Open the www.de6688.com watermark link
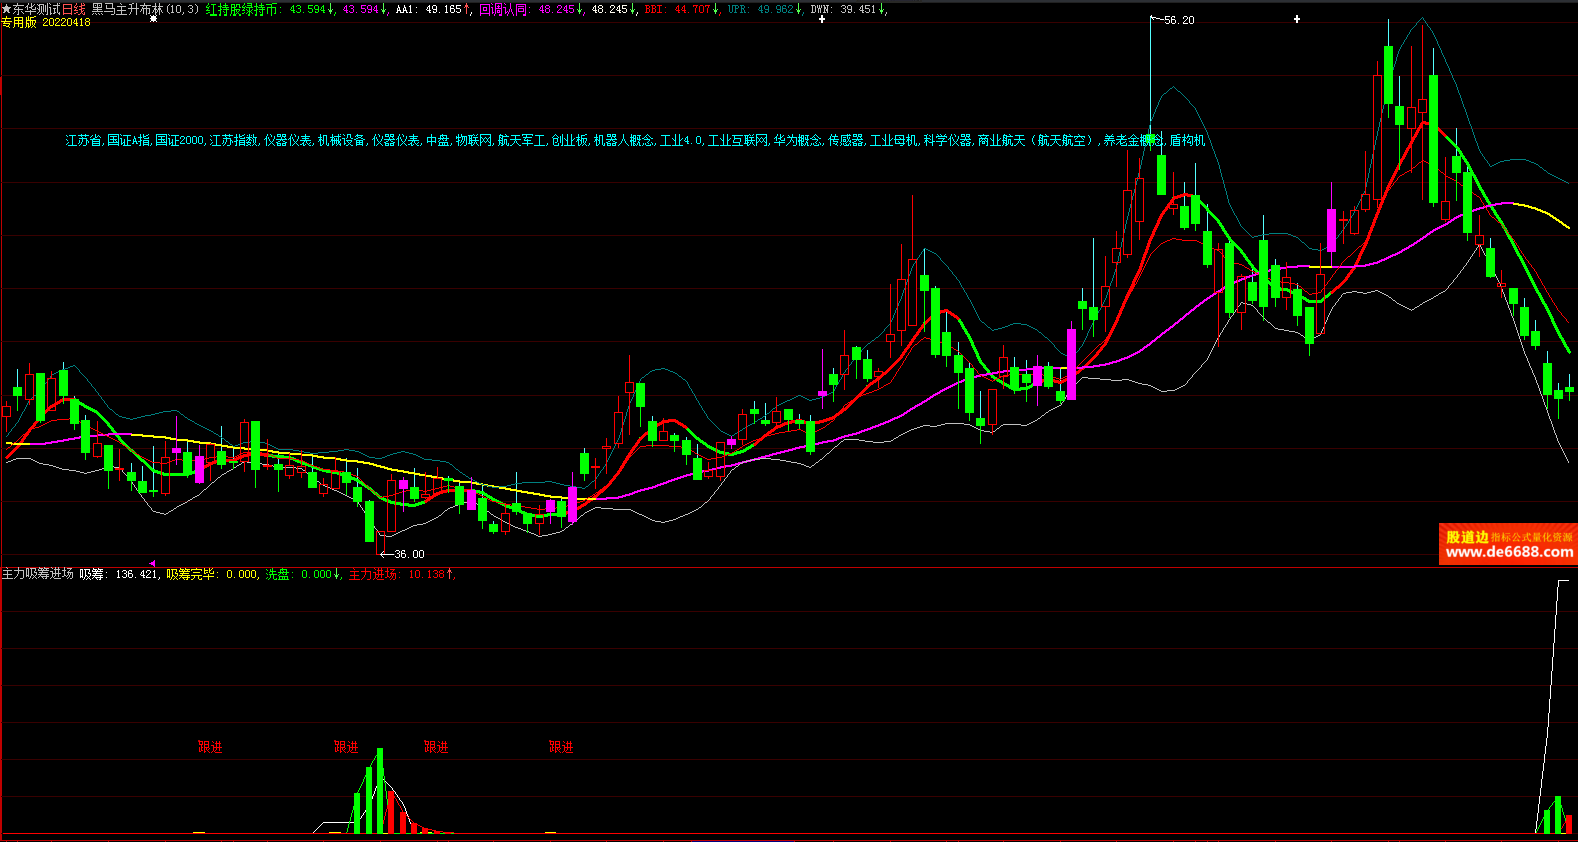 pyautogui.click(x=1508, y=552)
